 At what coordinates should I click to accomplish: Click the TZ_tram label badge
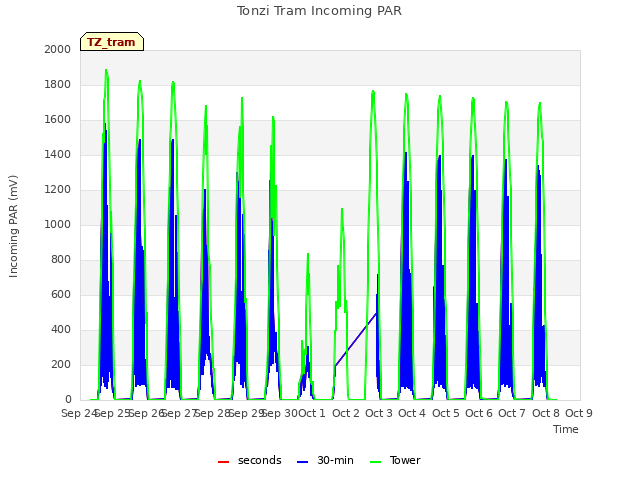[x=112, y=42]
